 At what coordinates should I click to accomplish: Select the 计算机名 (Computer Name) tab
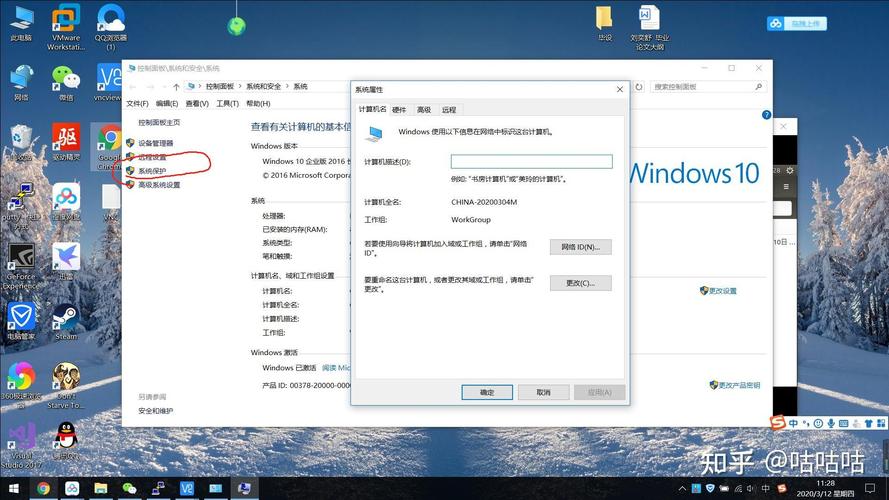(x=372, y=109)
